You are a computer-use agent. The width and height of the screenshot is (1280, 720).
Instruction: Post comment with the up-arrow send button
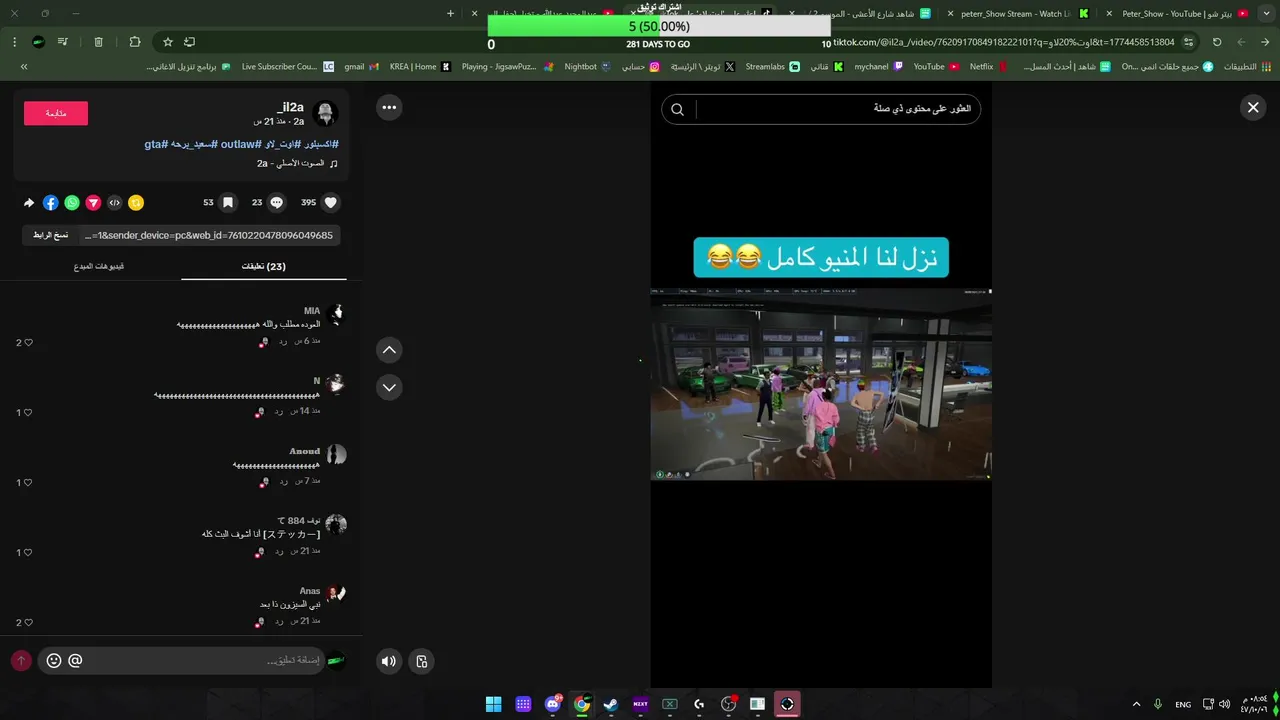point(21,661)
